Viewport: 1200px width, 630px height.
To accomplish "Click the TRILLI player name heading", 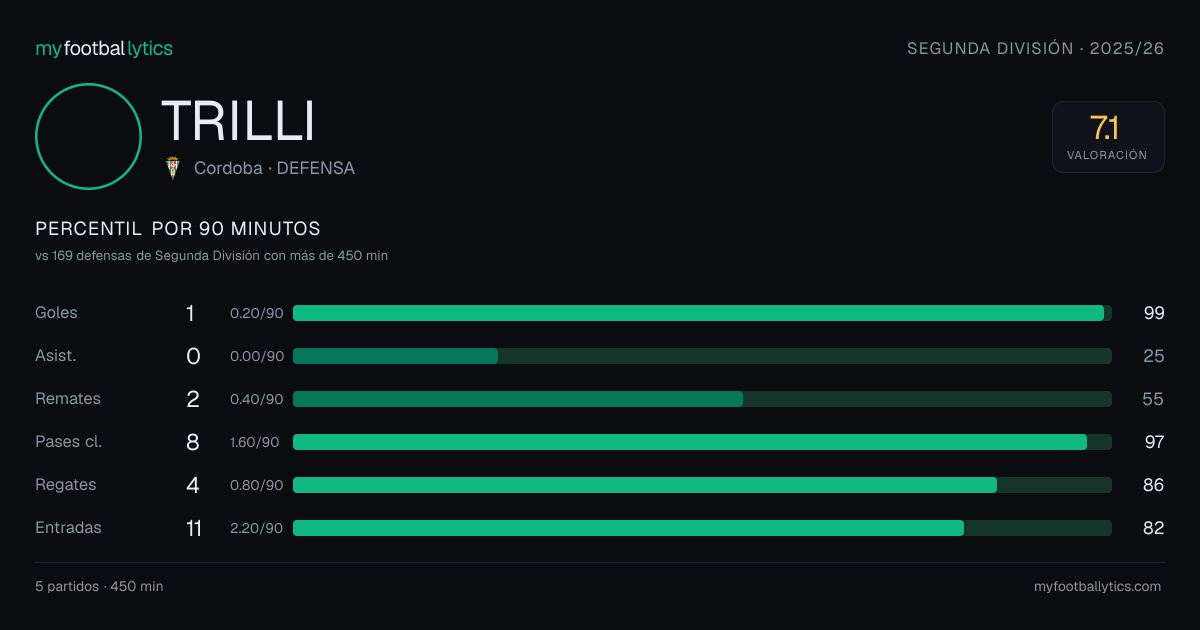I will click(238, 121).
